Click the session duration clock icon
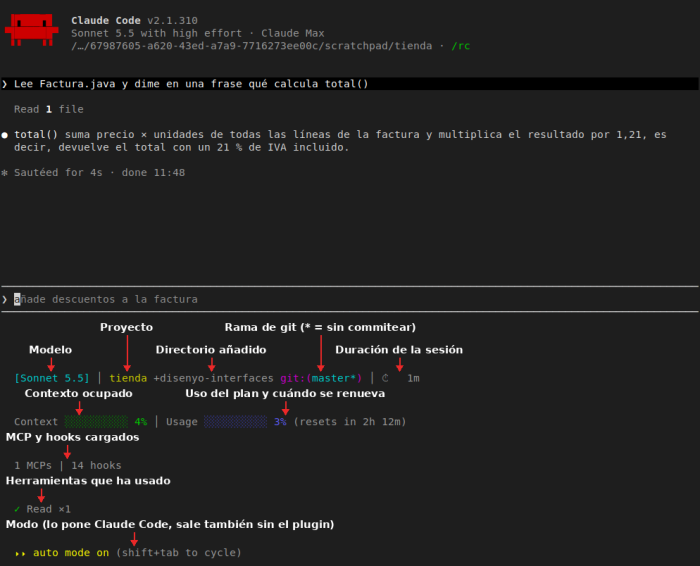This screenshot has height=566, width=700. click(x=385, y=378)
